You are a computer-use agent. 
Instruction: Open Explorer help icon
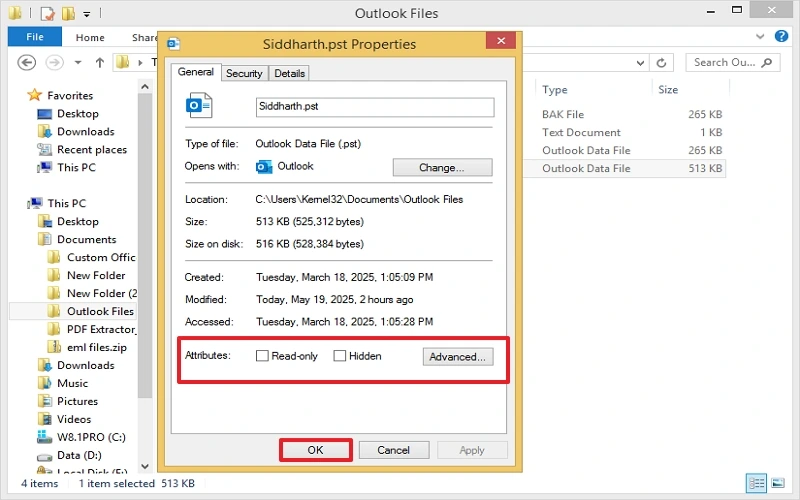(x=781, y=36)
